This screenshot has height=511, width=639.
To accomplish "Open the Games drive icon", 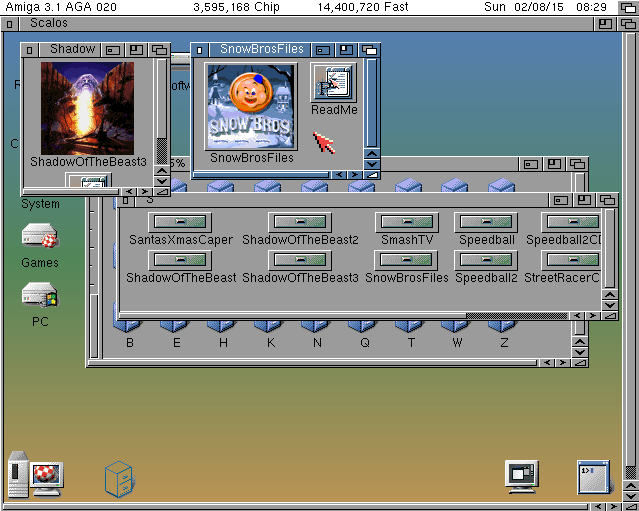I will [40, 236].
